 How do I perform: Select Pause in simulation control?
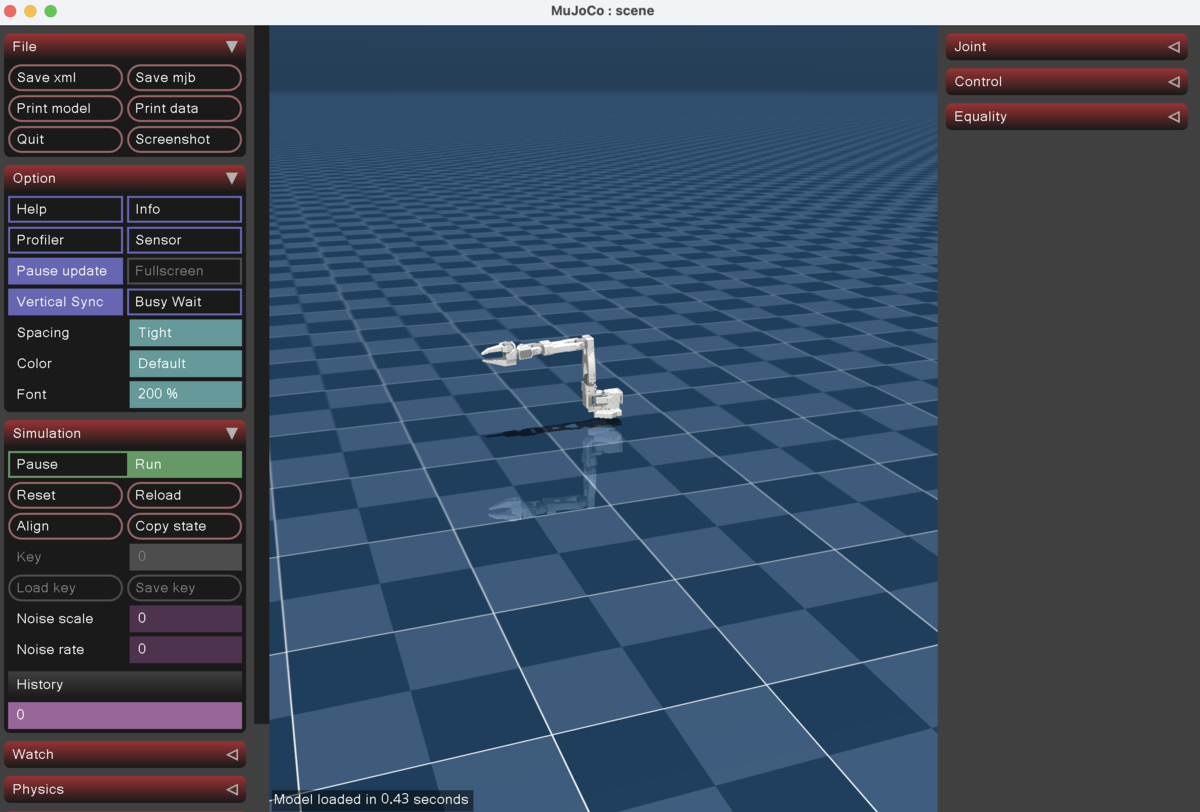point(68,464)
